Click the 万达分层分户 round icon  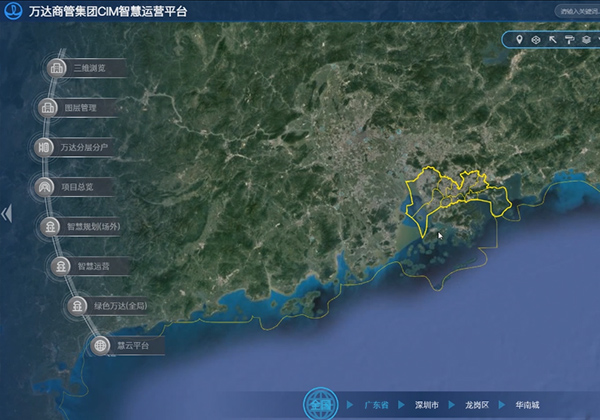(44, 147)
